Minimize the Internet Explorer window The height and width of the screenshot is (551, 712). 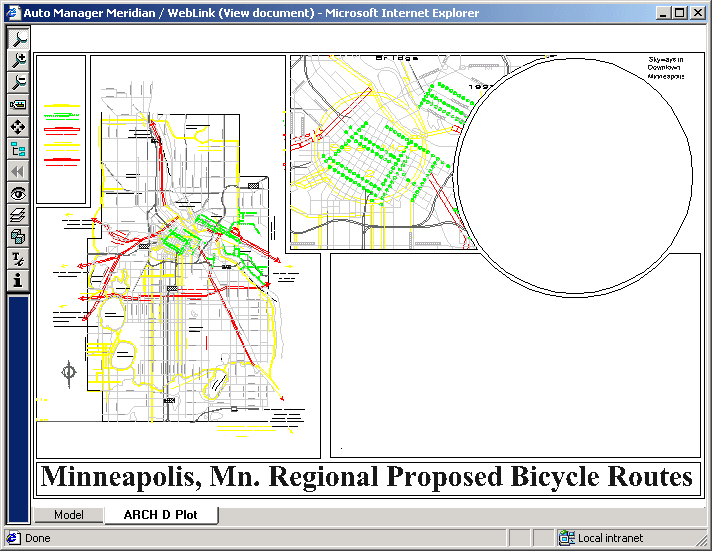point(663,13)
